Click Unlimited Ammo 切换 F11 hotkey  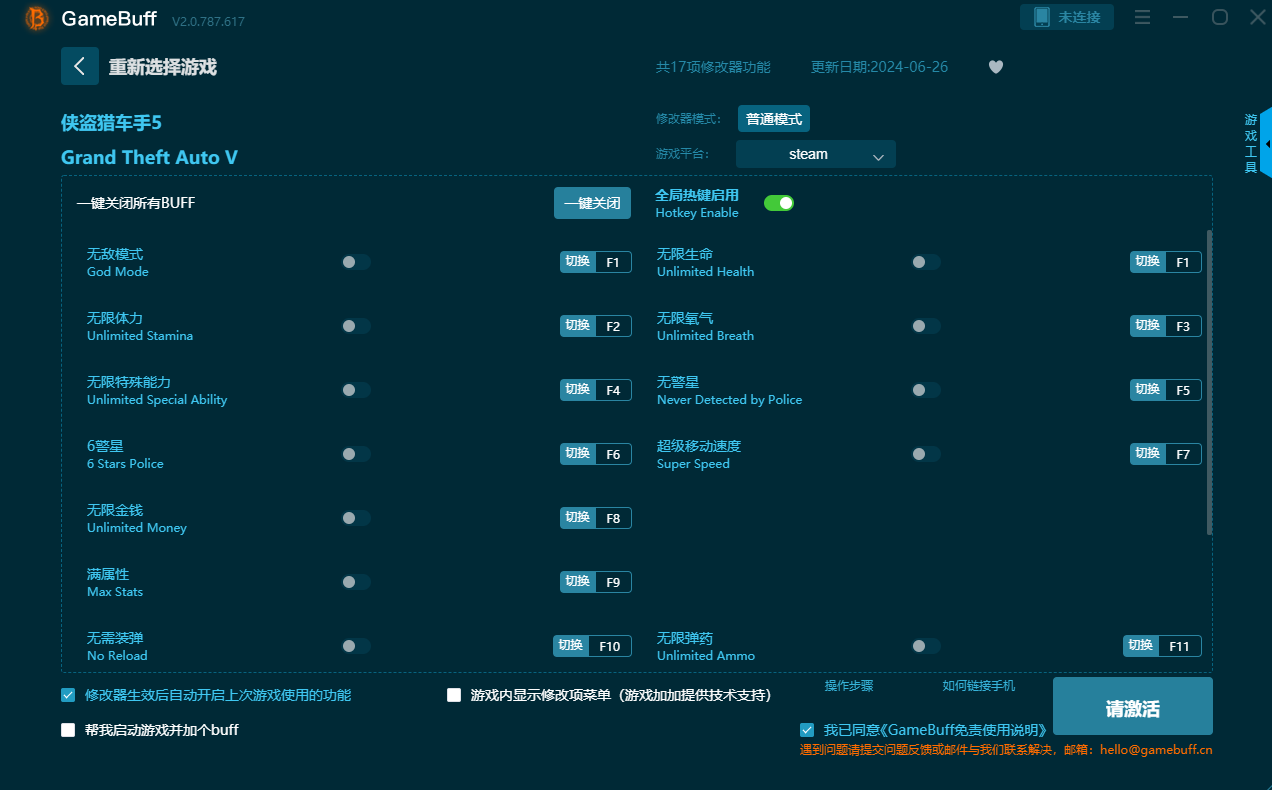point(1162,646)
